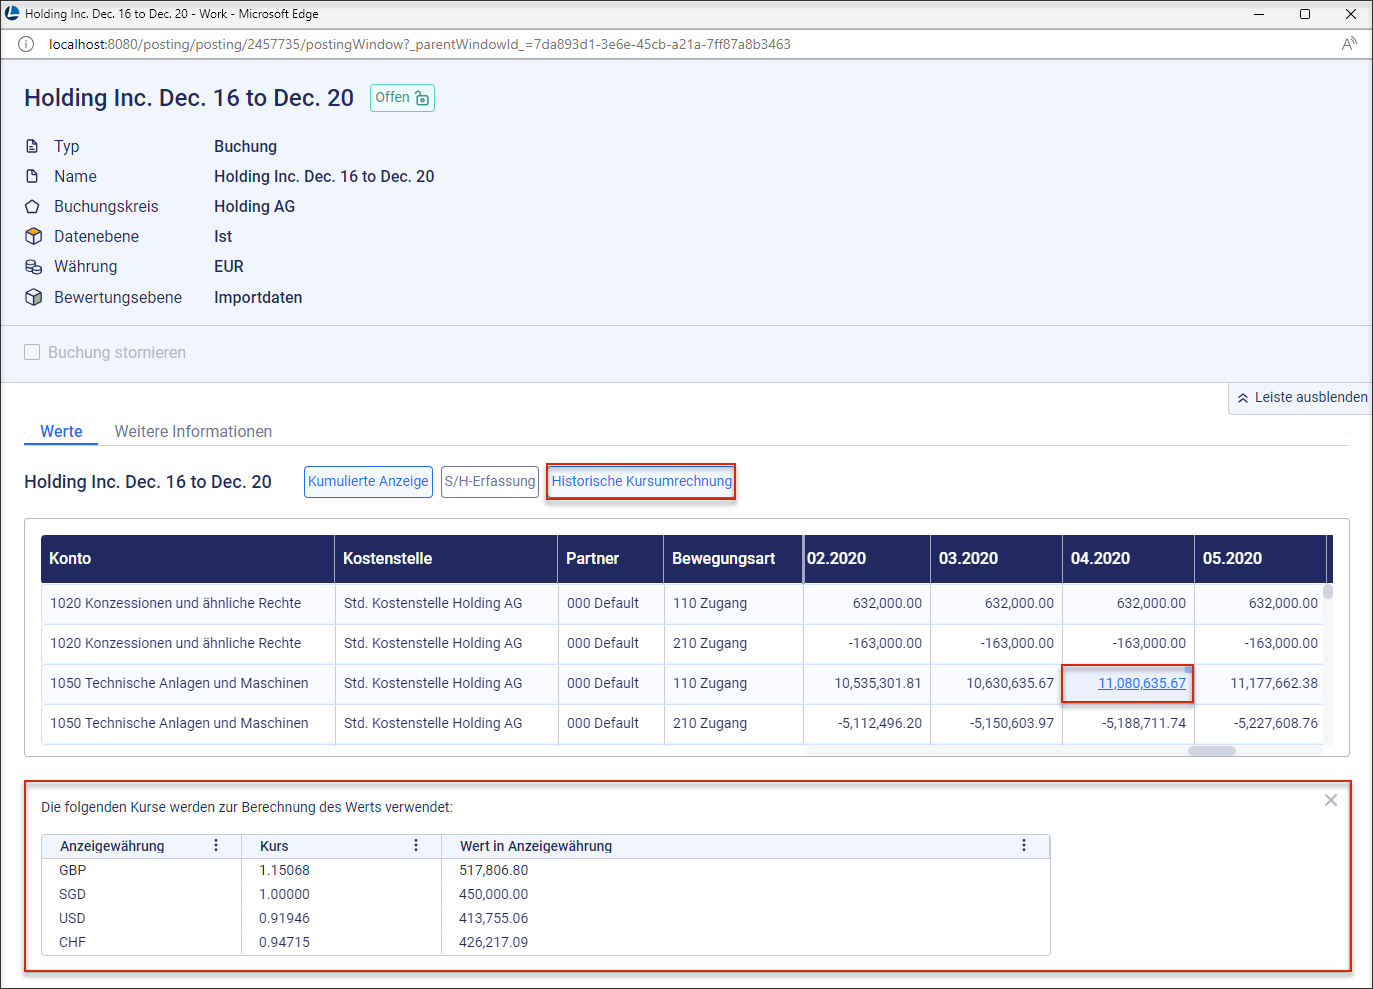
Task: Click the 05.2020 column header
Action: 1260,559
